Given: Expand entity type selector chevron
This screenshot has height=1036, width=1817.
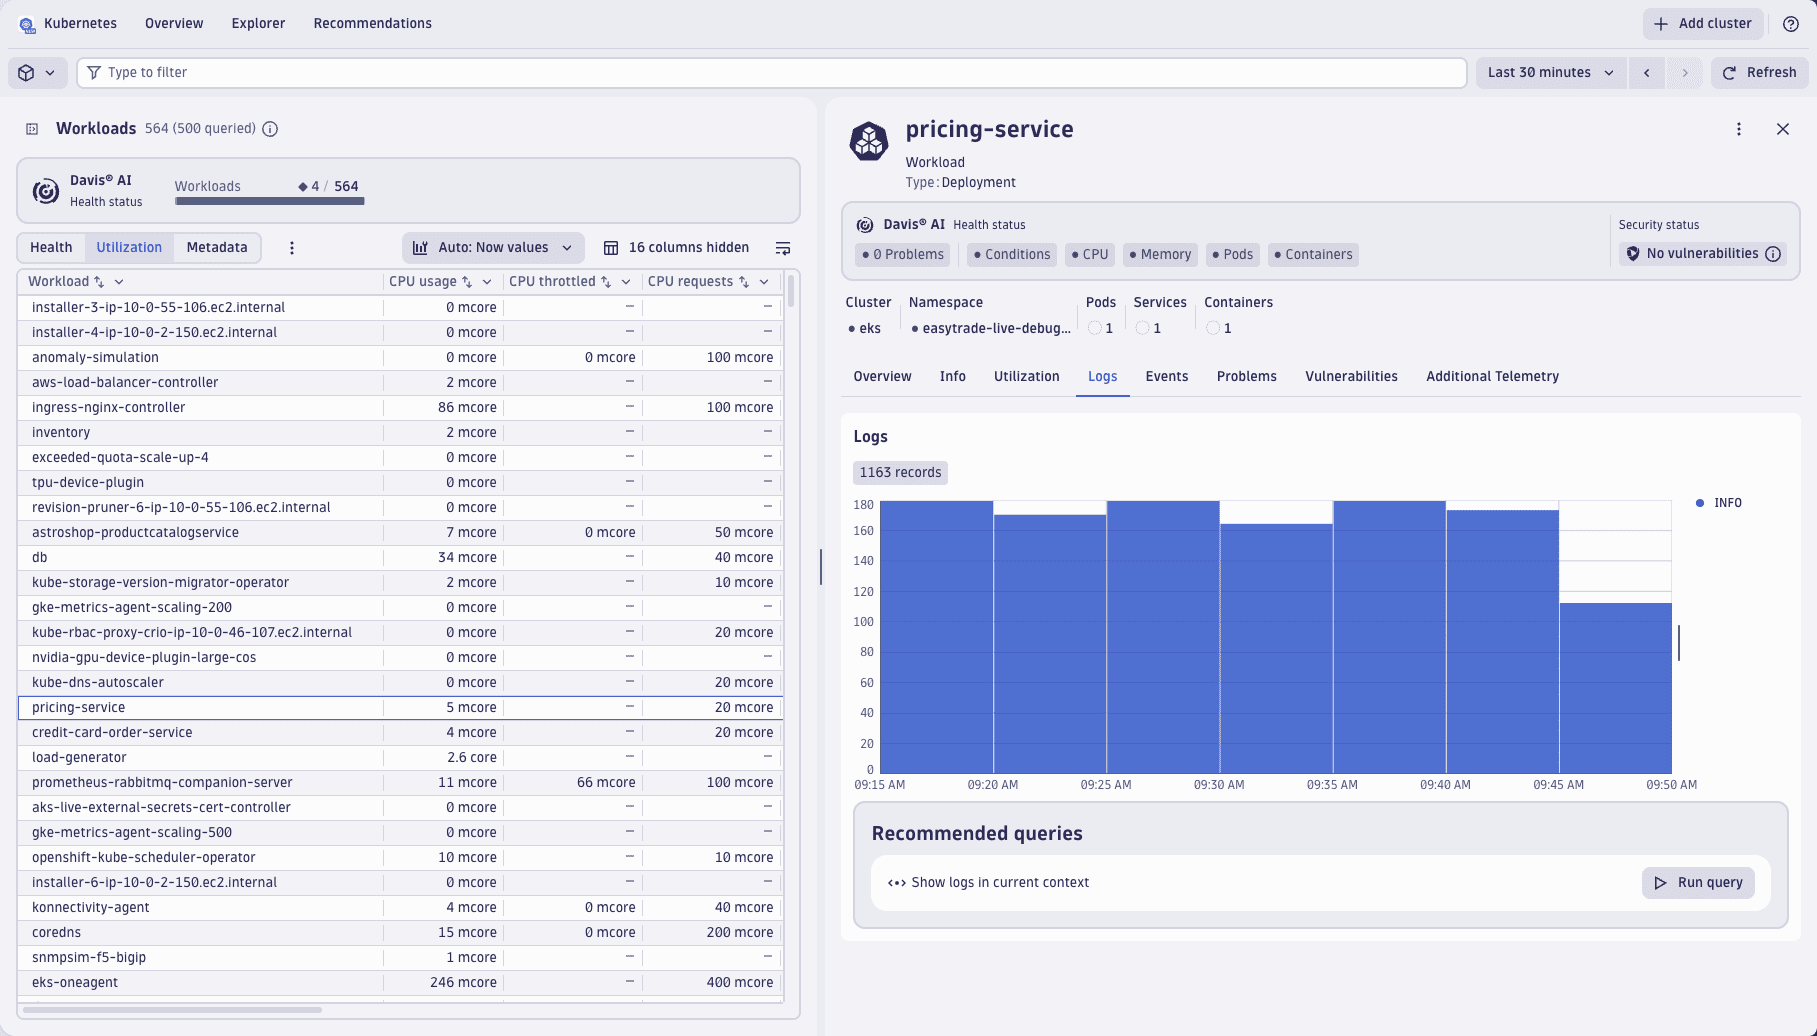Looking at the screenshot, I should (50, 73).
